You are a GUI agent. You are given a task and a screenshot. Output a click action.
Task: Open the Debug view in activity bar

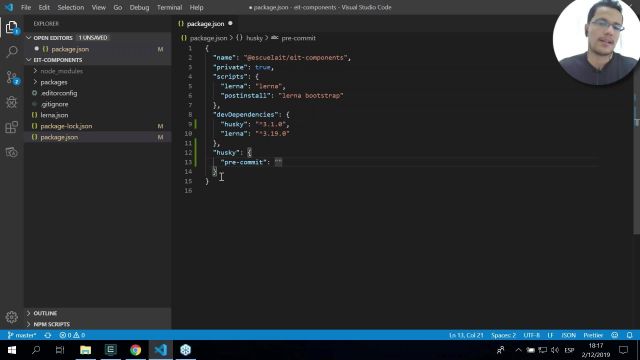pyautogui.click(x=12, y=102)
